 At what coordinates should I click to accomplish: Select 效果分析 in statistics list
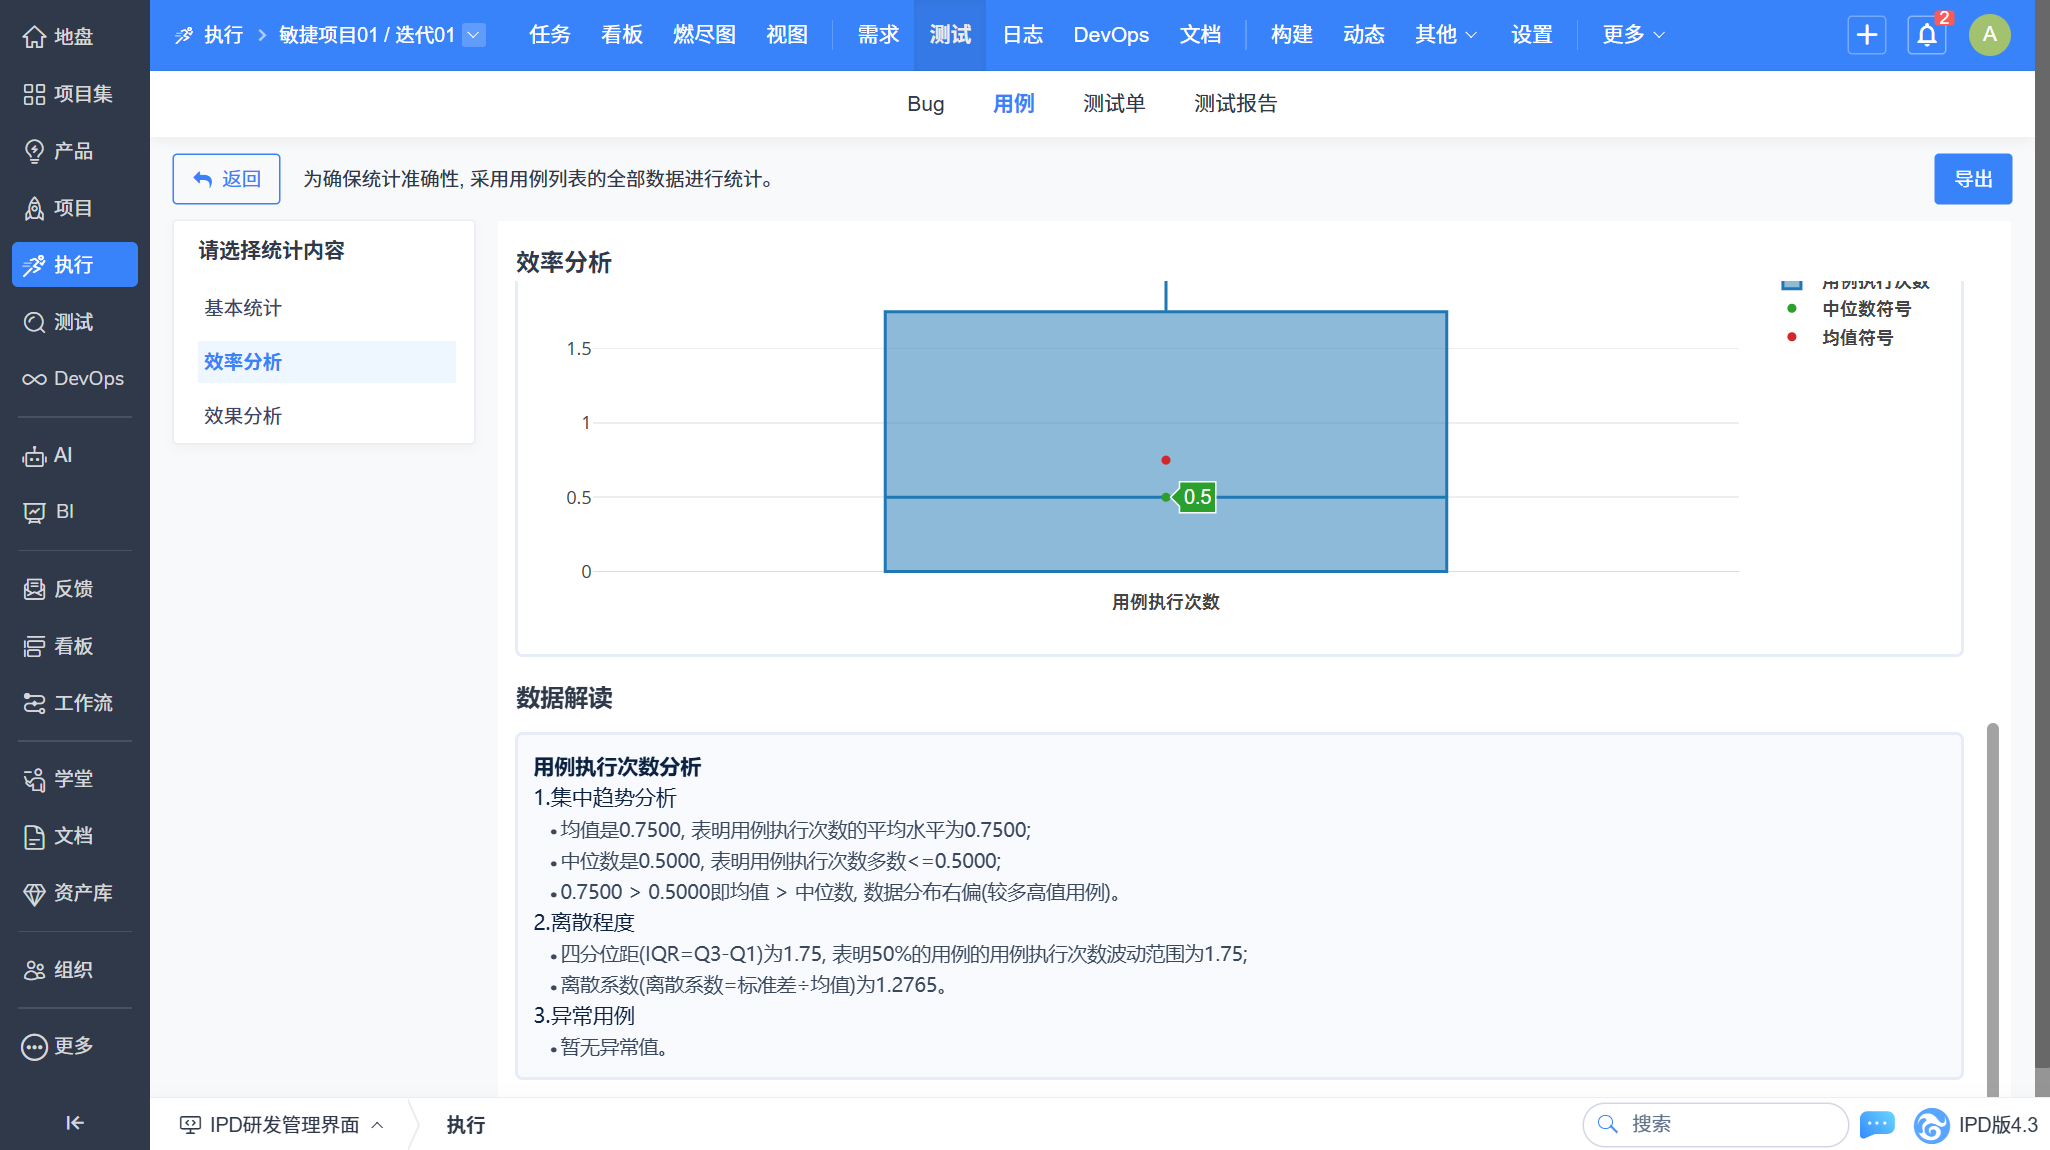pos(243,416)
